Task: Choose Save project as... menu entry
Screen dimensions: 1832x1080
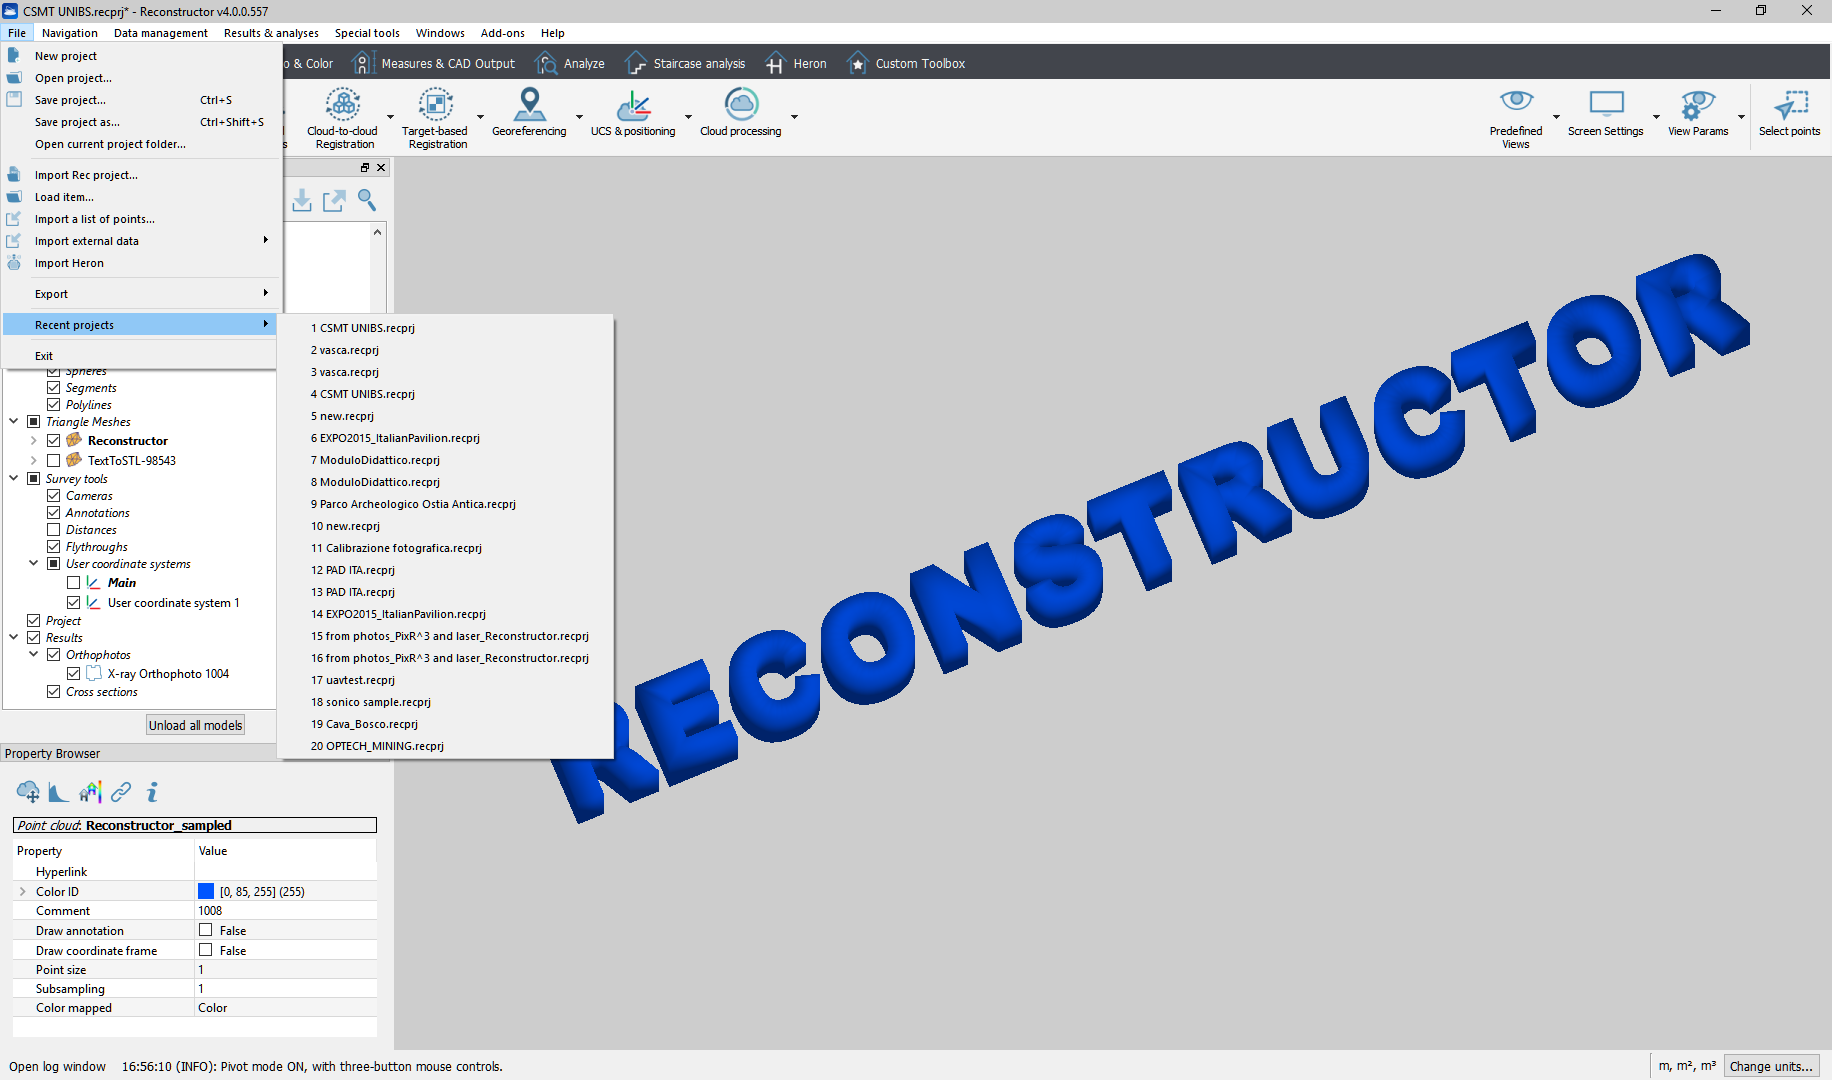Action: [140, 122]
